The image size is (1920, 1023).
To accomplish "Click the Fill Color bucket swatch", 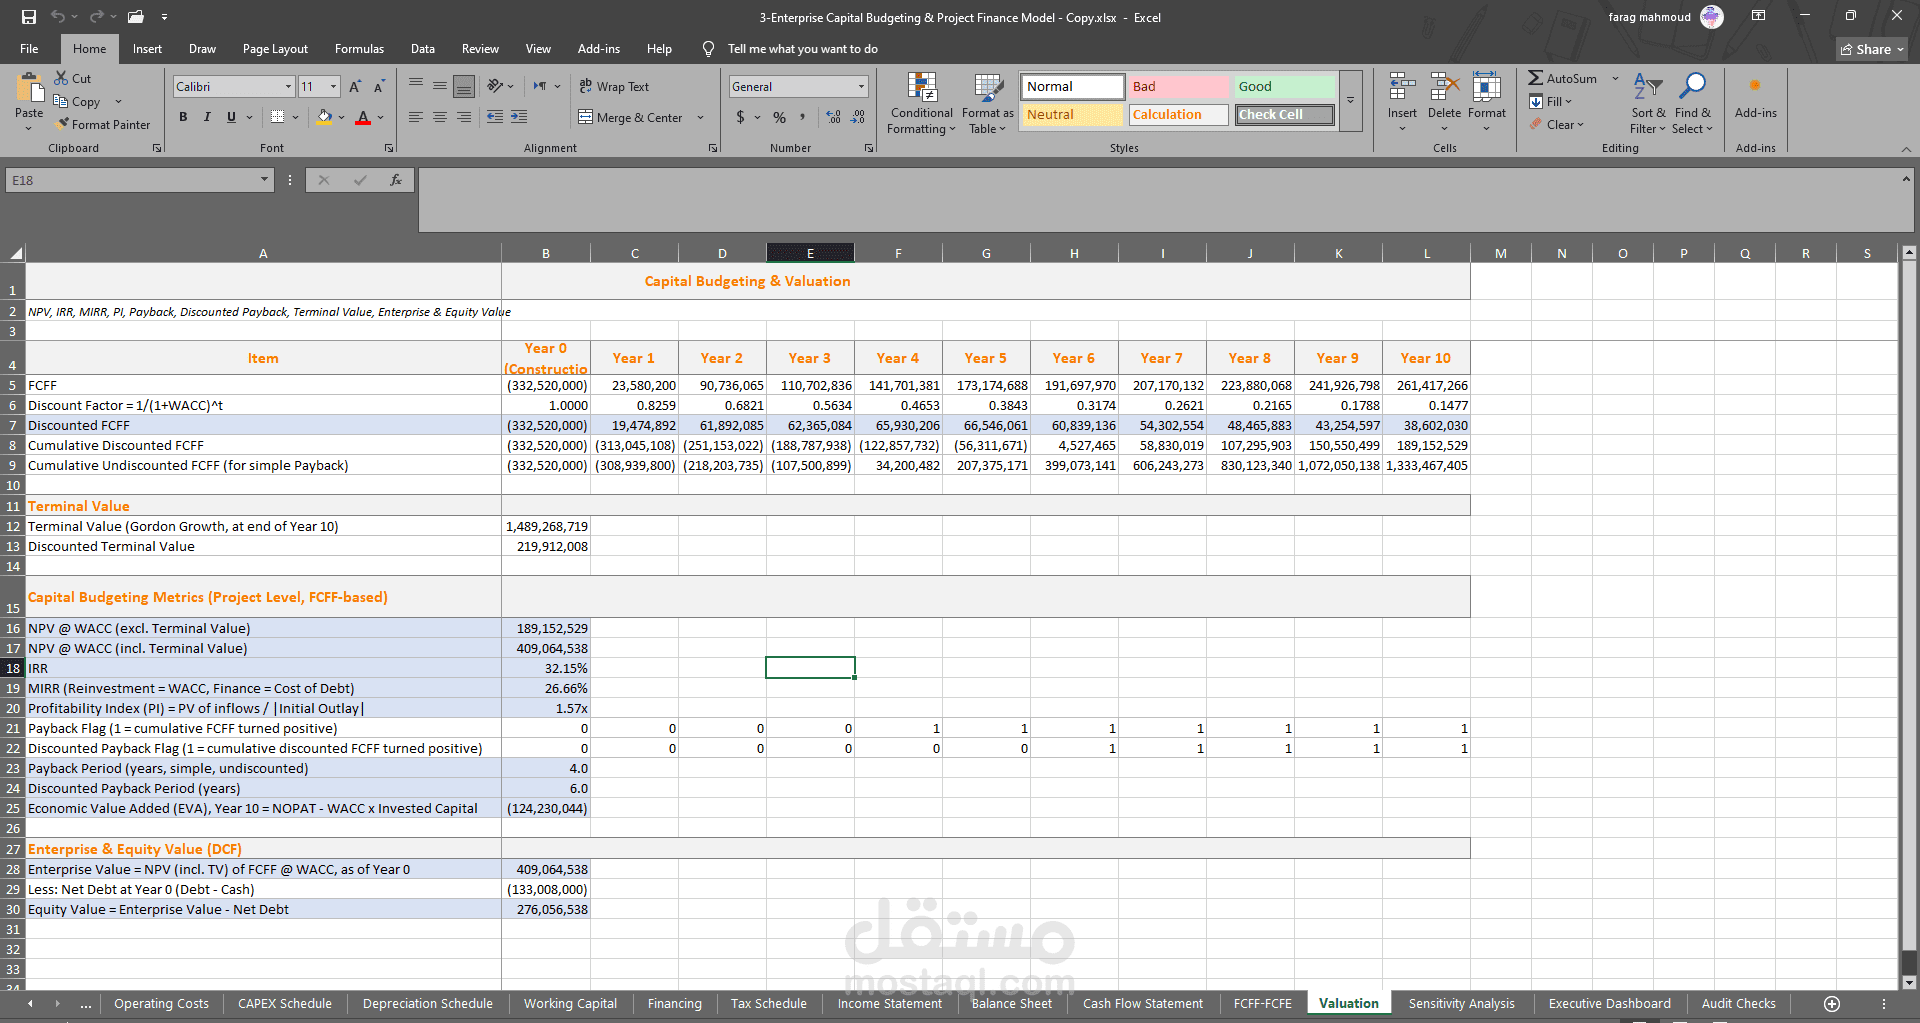I will point(323,117).
